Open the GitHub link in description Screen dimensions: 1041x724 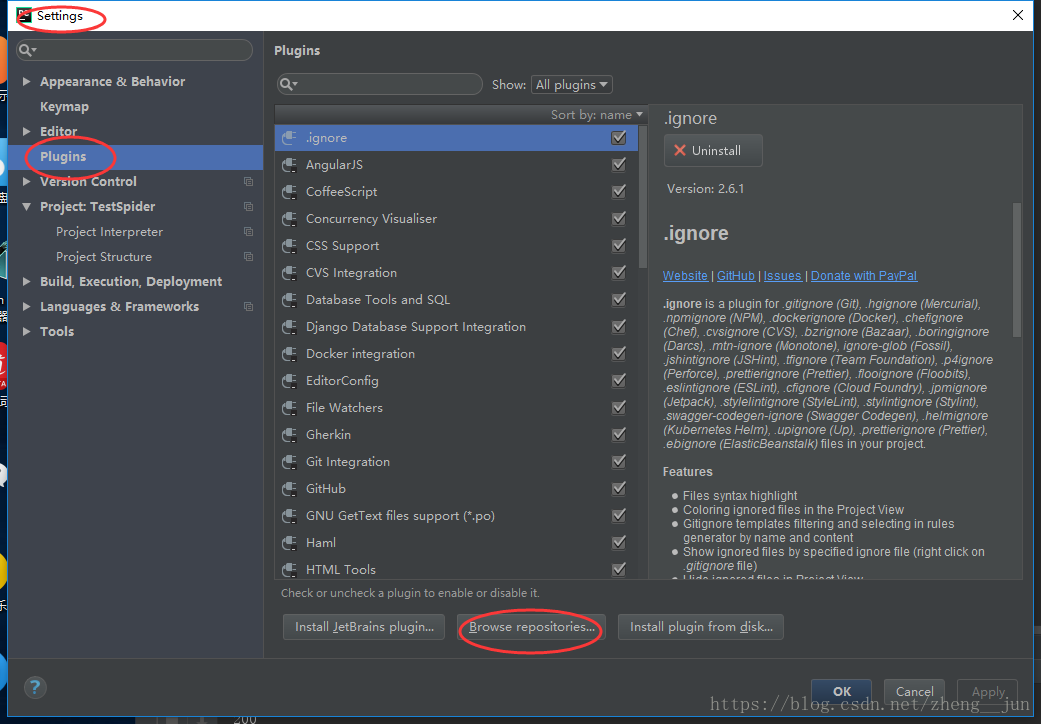click(736, 275)
